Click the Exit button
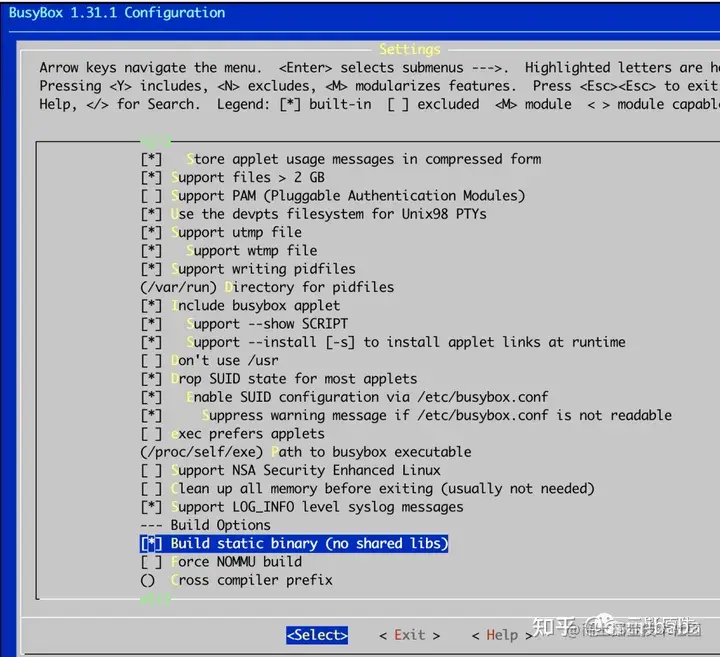 [410, 635]
